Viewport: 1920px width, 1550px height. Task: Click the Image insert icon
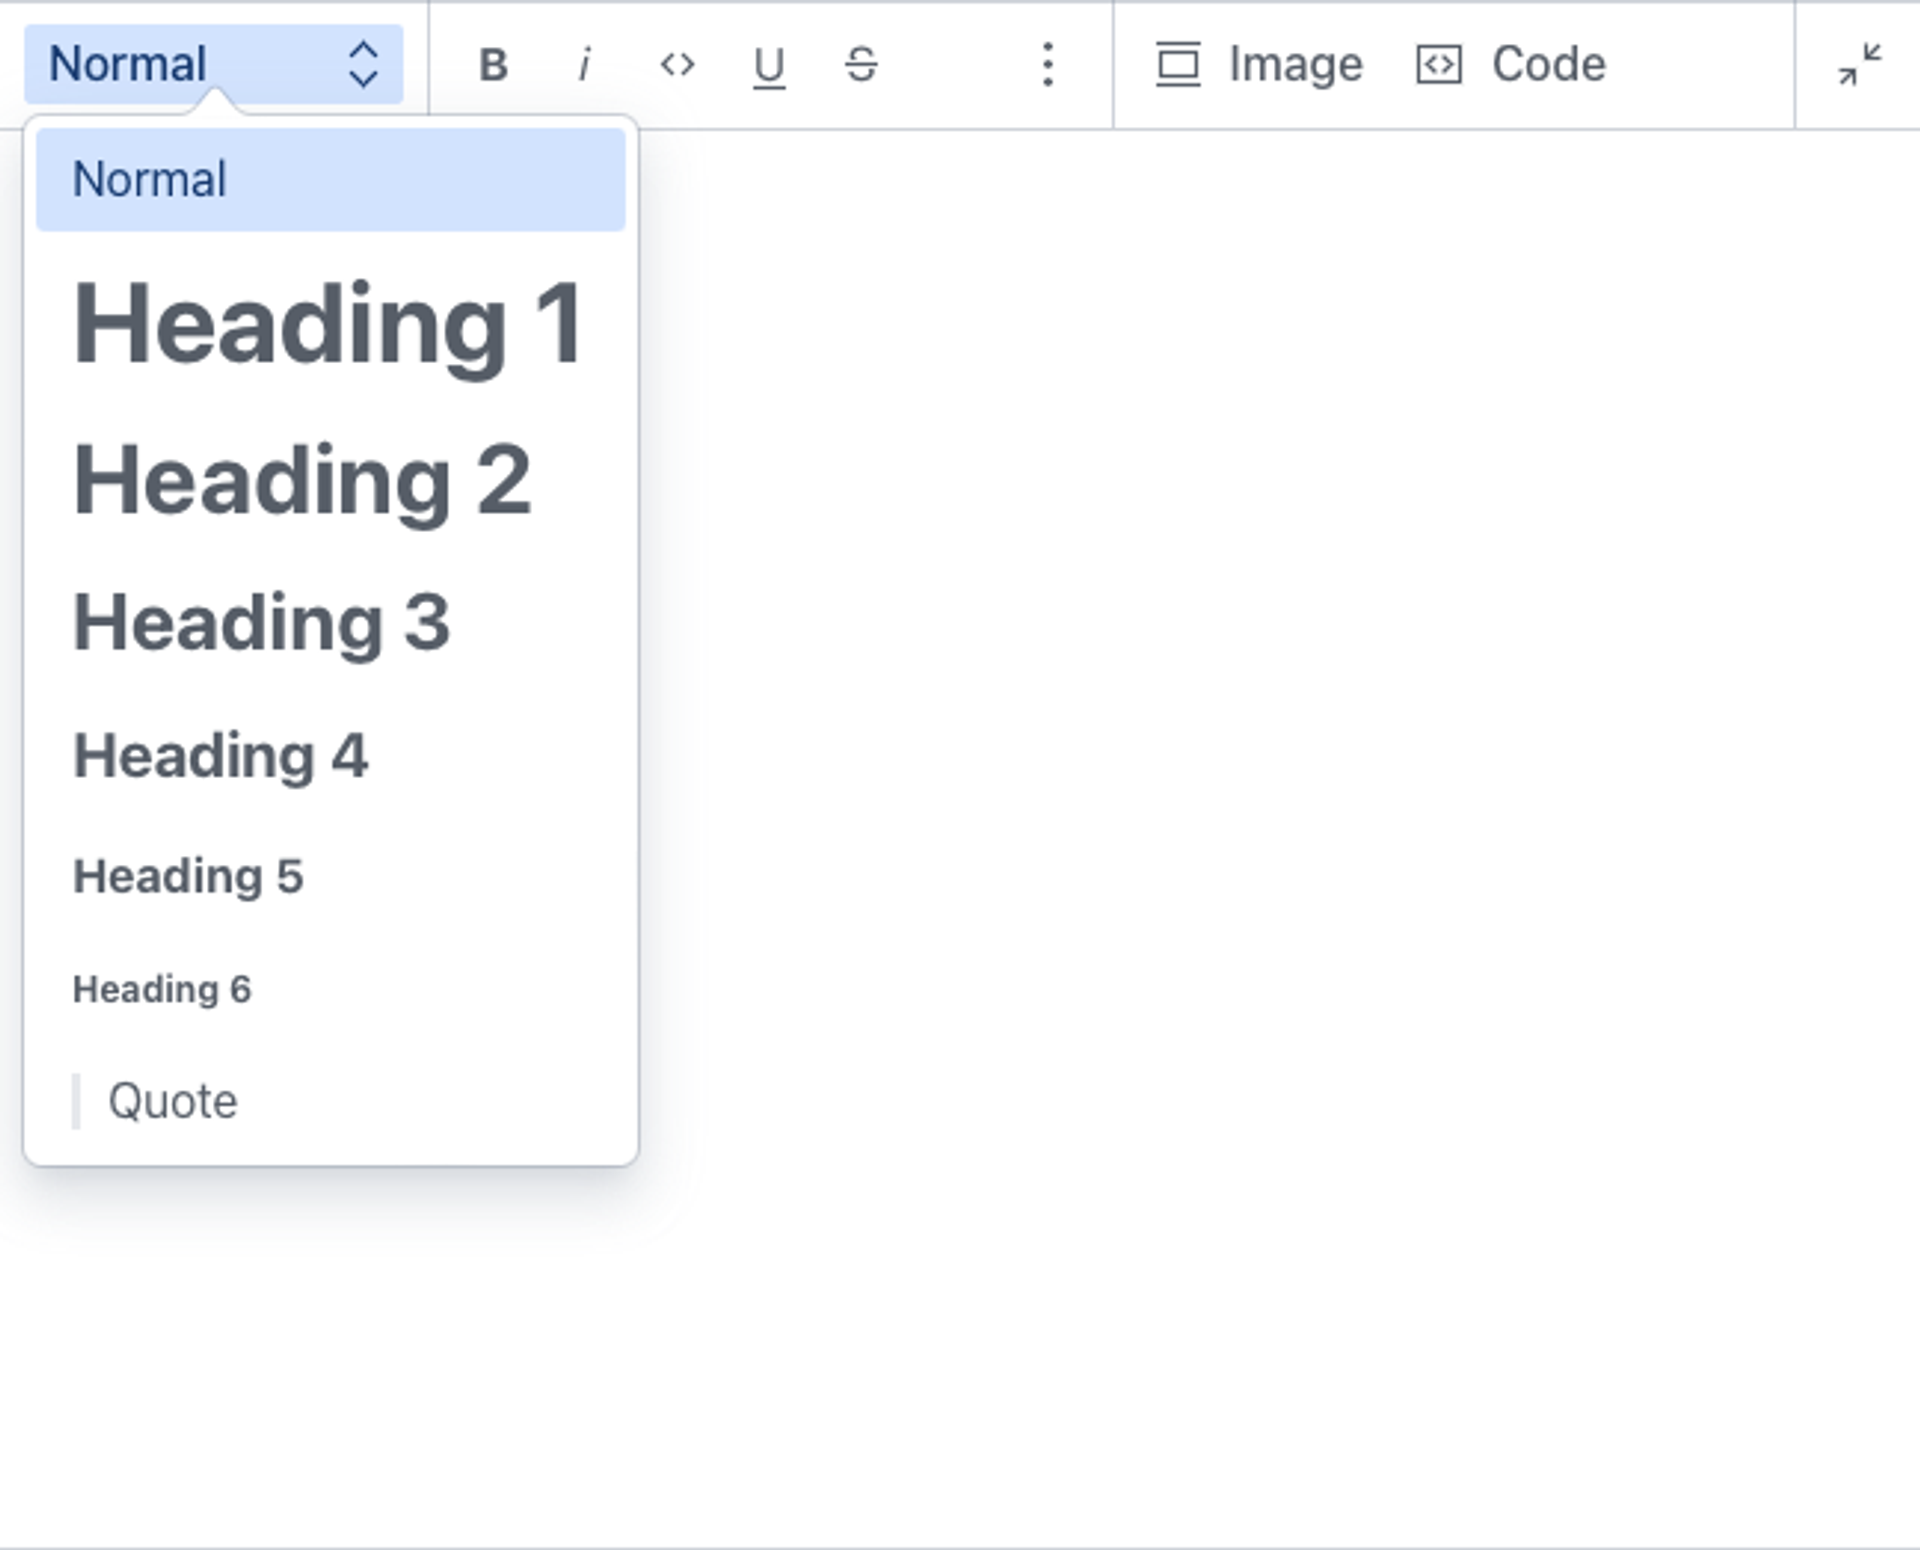click(x=1178, y=65)
